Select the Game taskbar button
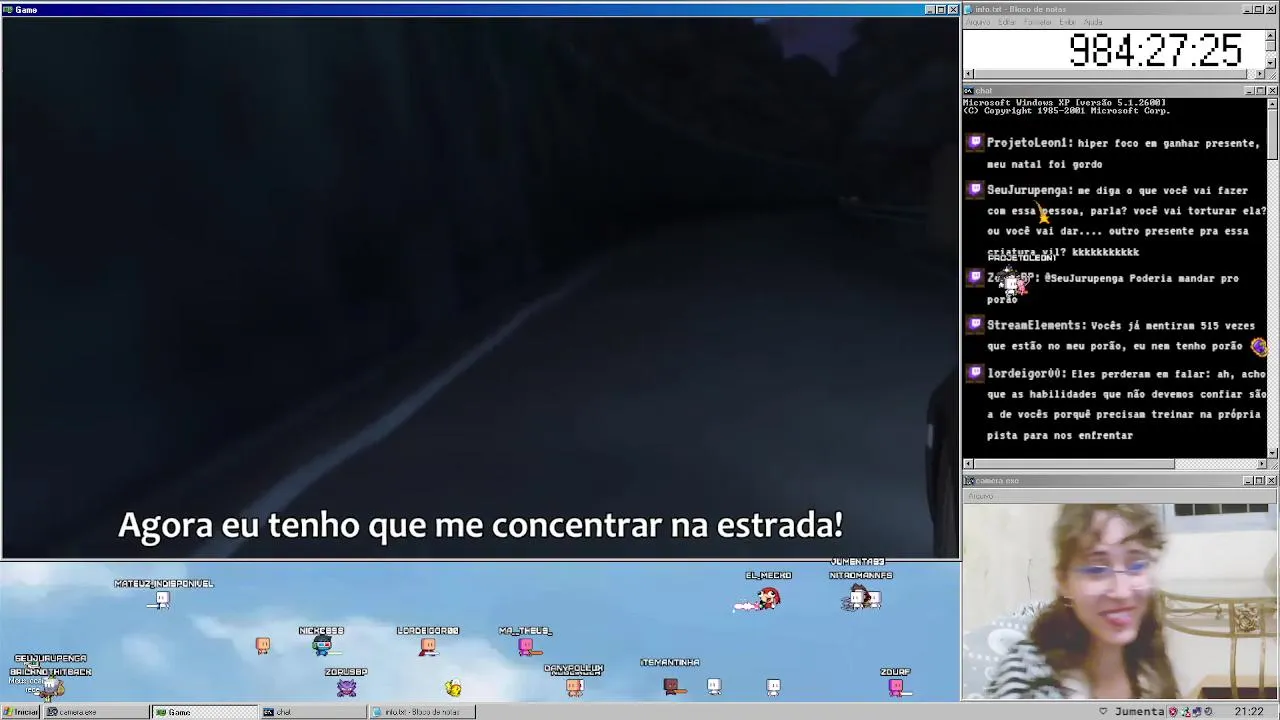The image size is (1280, 720). point(204,712)
